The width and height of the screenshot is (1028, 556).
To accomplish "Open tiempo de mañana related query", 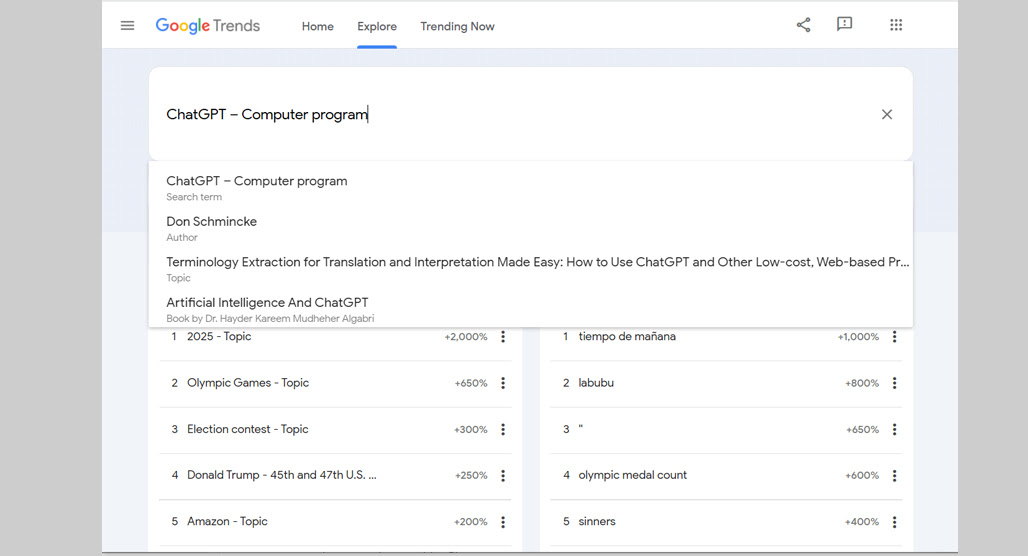I will pyautogui.click(x=627, y=336).
